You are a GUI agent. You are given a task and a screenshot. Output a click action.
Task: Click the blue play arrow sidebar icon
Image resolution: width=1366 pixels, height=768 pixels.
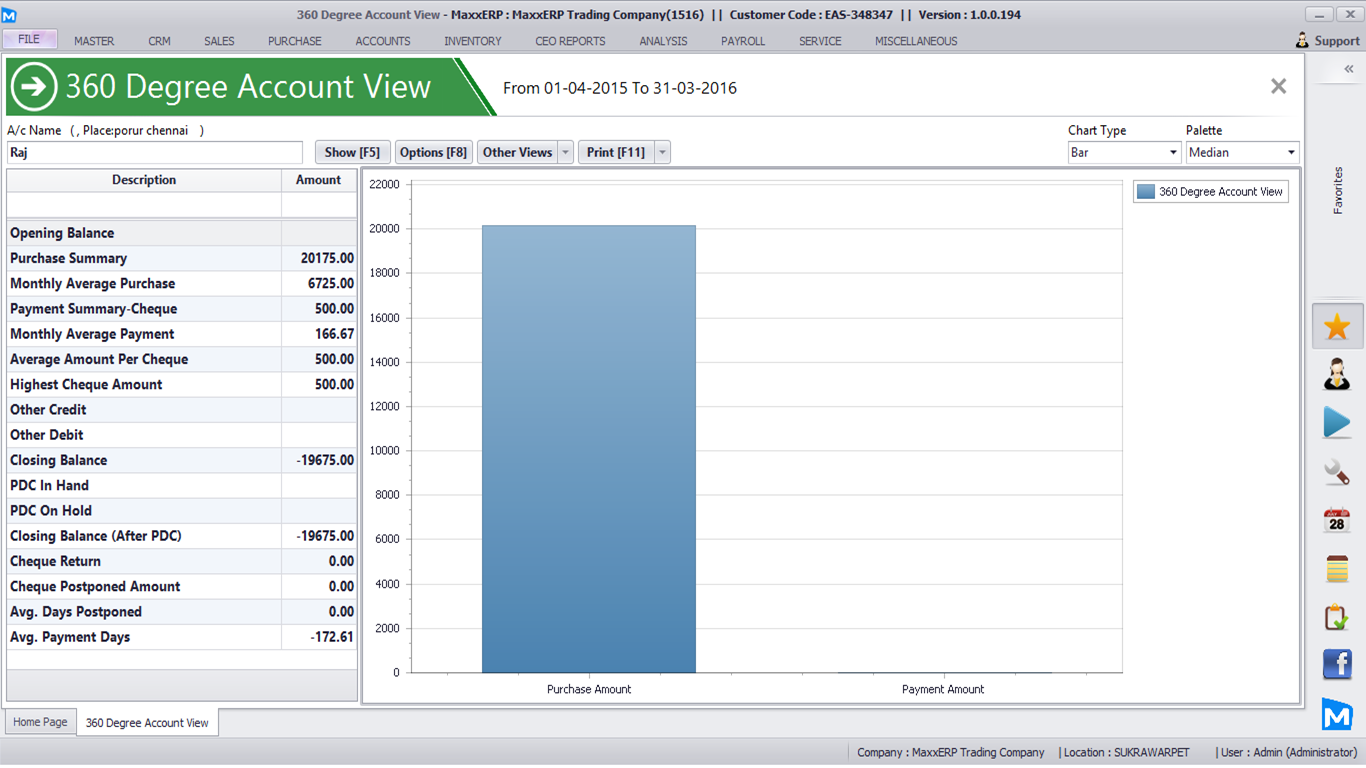(x=1337, y=423)
